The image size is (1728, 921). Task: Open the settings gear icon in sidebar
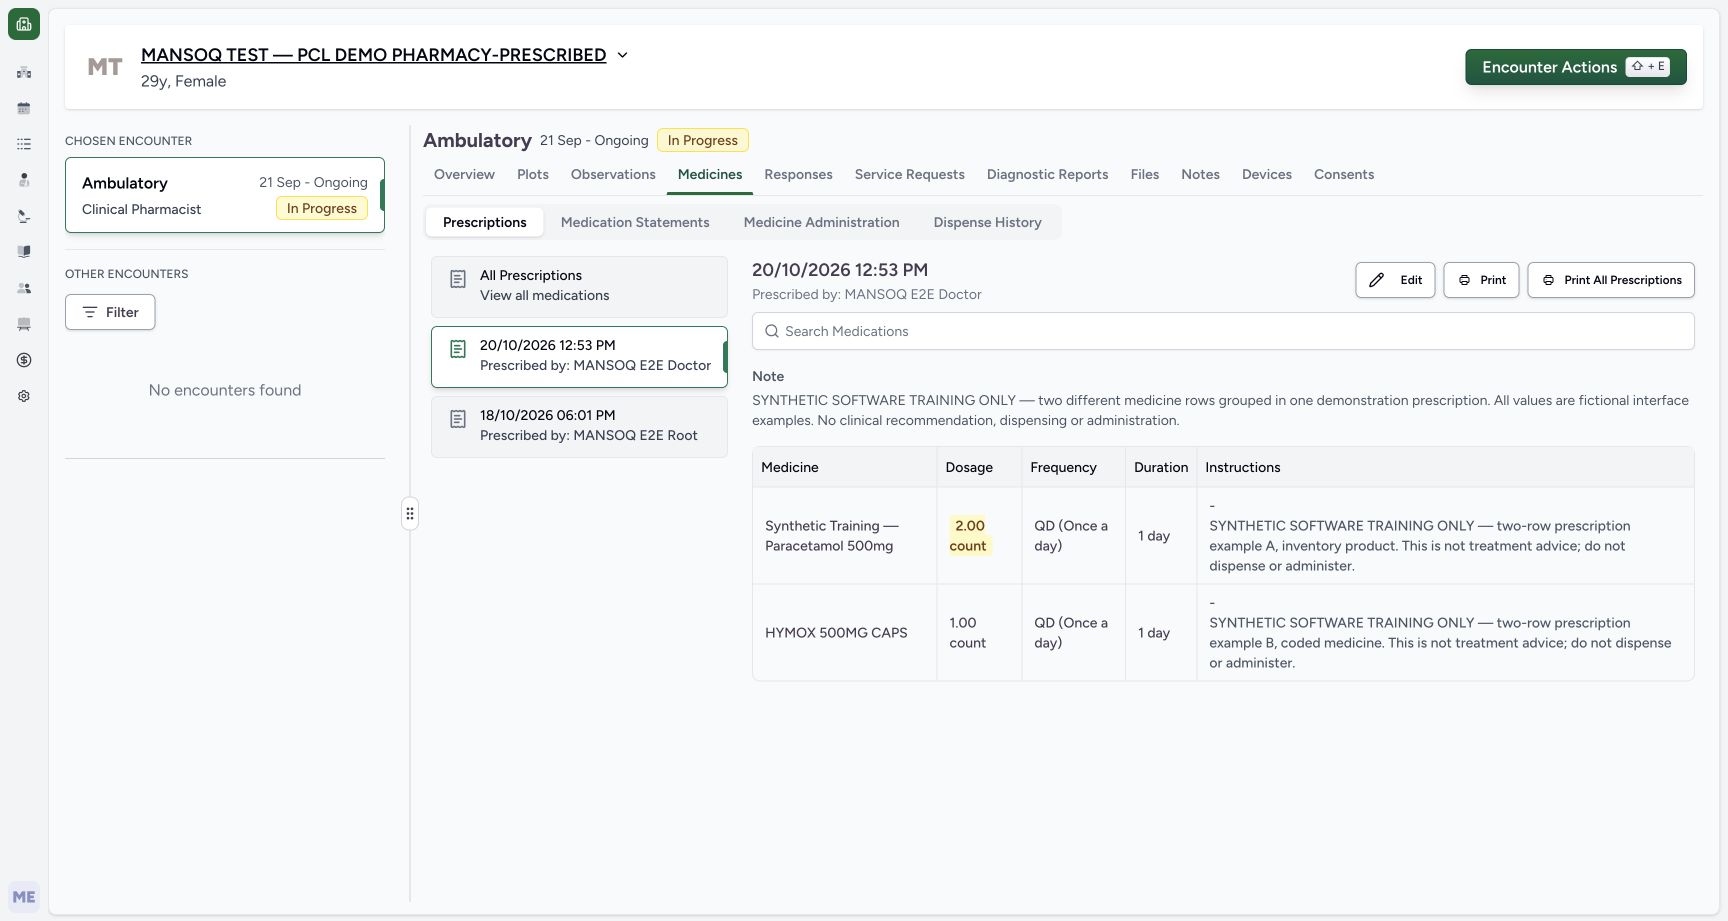(x=24, y=396)
